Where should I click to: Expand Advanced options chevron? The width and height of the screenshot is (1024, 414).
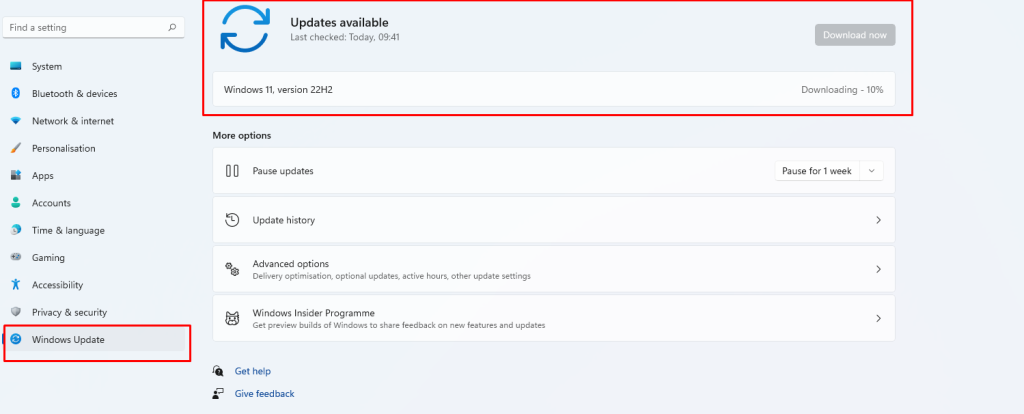click(x=878, y=269)
